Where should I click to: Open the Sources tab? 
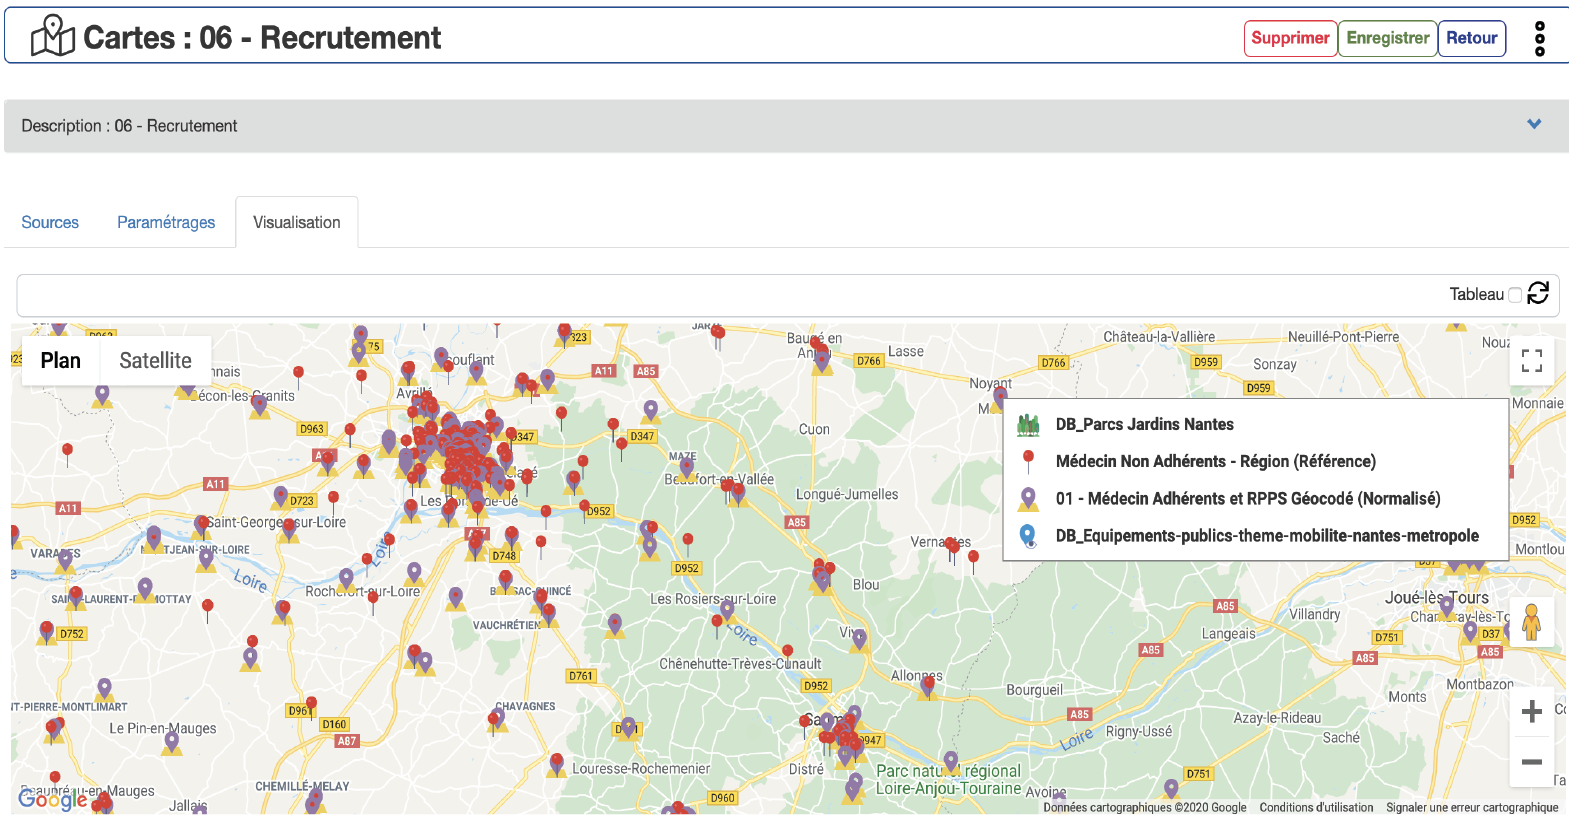click(x=50, y=222)
